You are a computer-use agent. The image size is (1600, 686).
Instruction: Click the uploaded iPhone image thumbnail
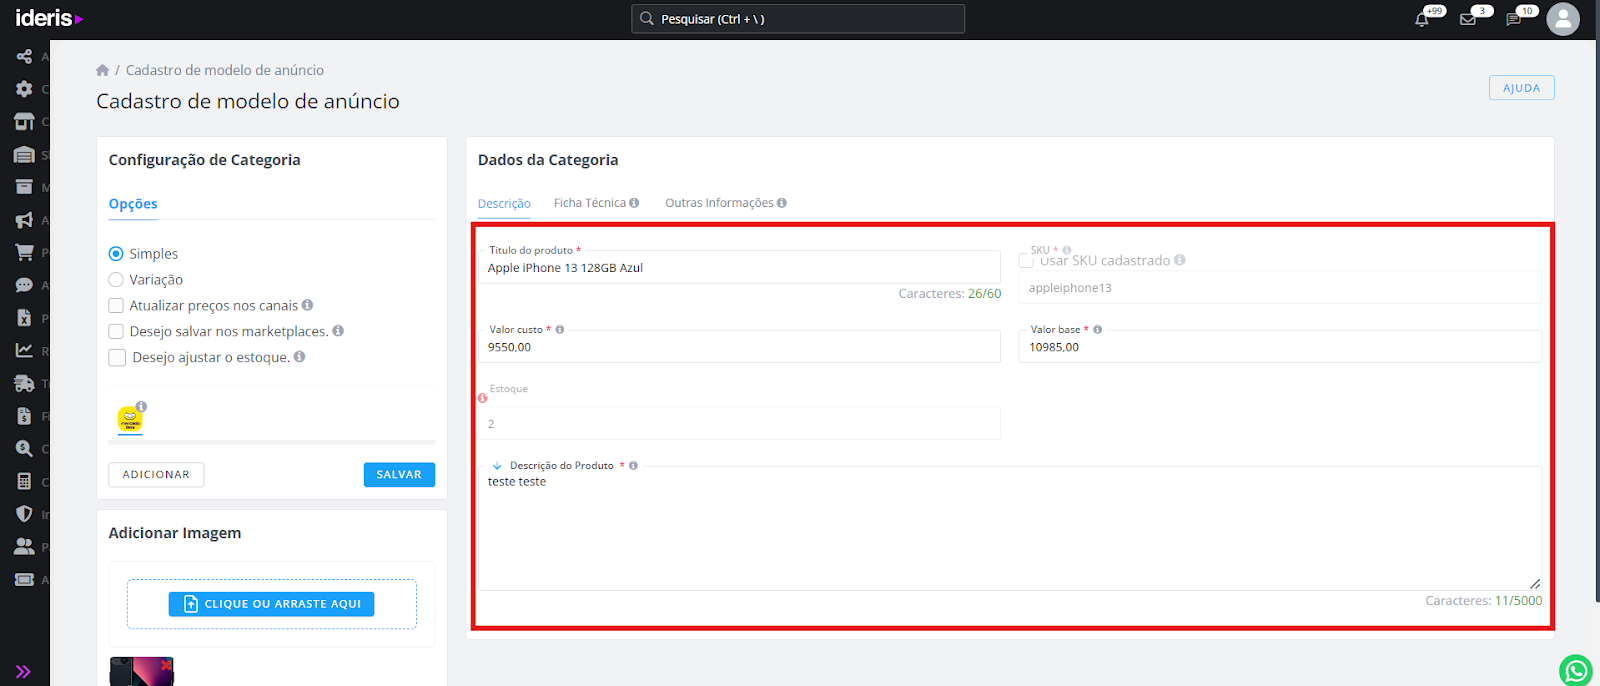(142, 672)
